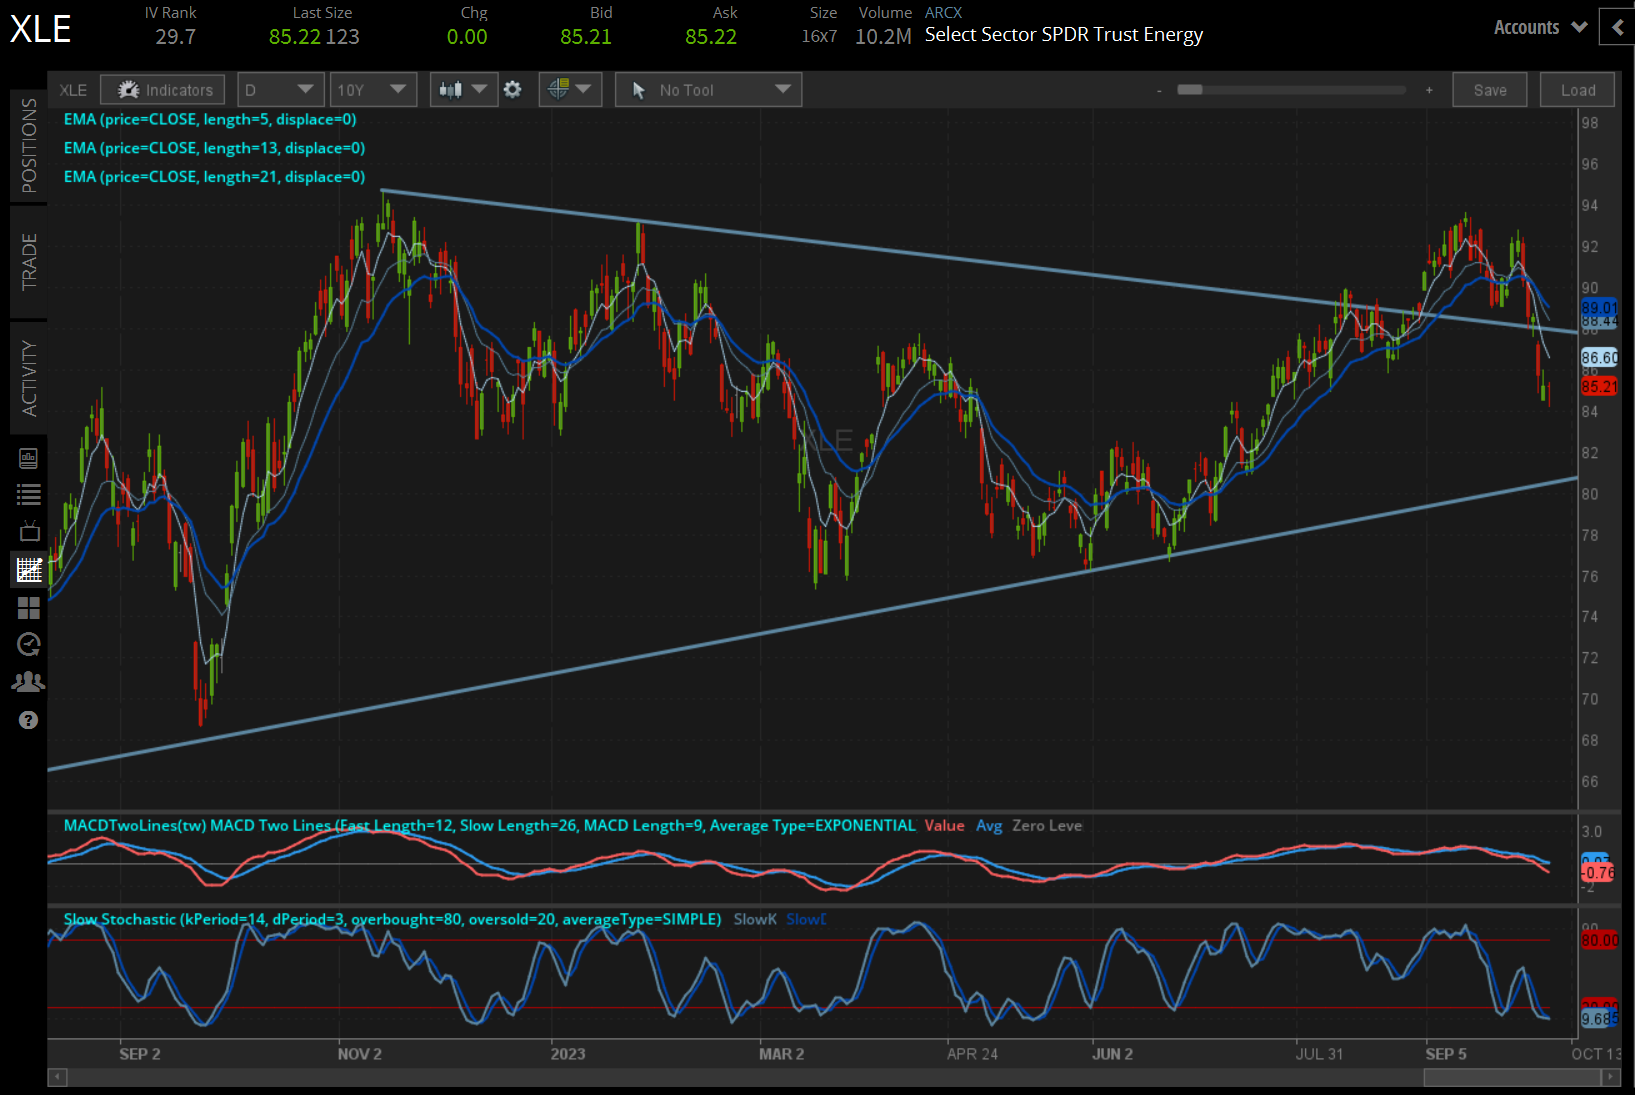Open the grid layout icon in sidebar
1635x1095 pixels.
(28, 608)
